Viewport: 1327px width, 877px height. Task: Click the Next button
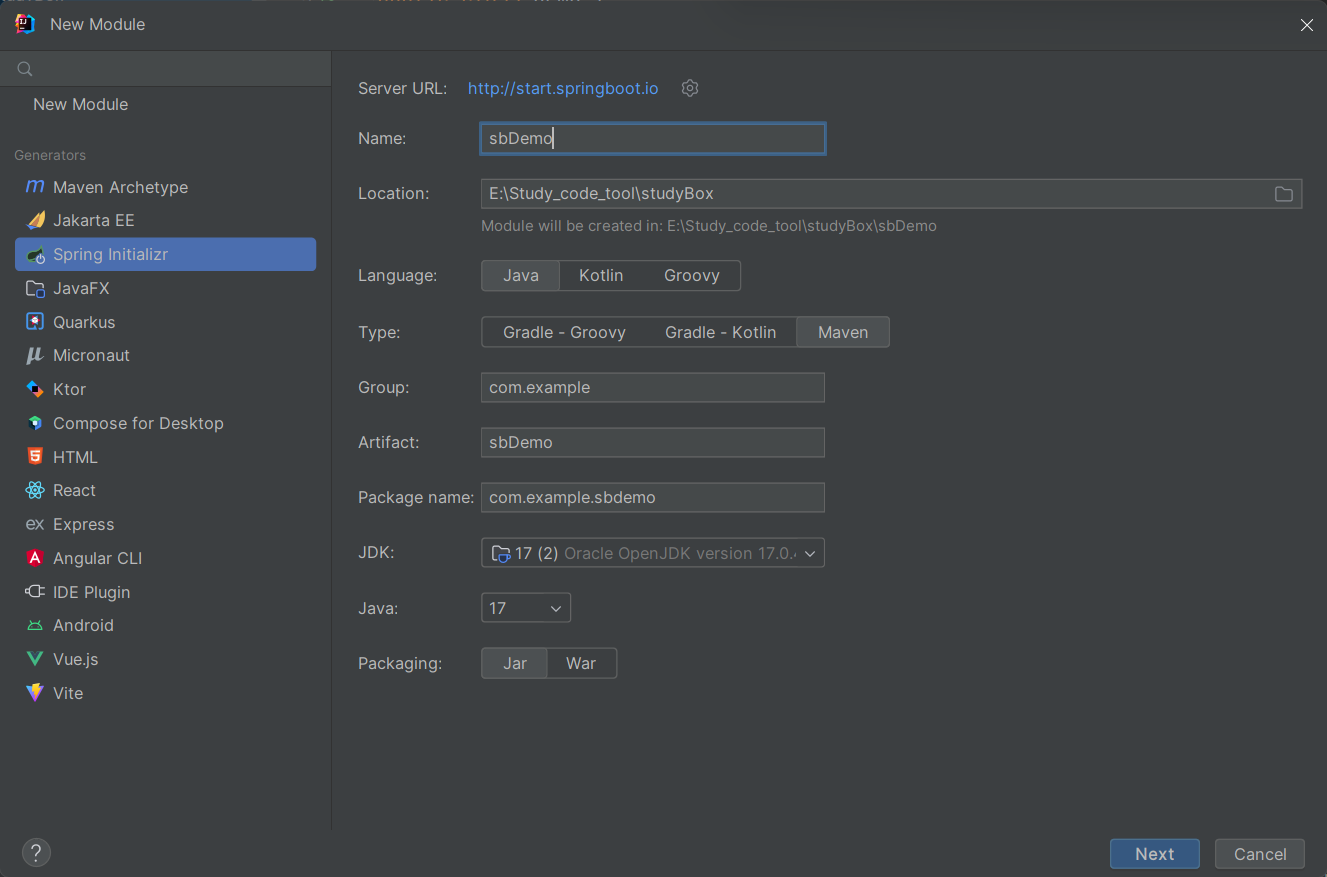pos(1154,854)
